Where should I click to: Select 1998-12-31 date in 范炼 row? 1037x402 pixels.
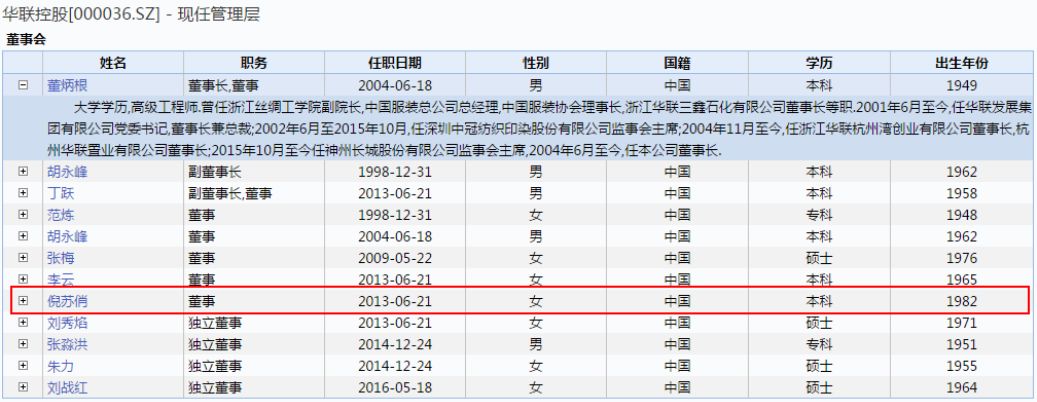click(395, 215)
